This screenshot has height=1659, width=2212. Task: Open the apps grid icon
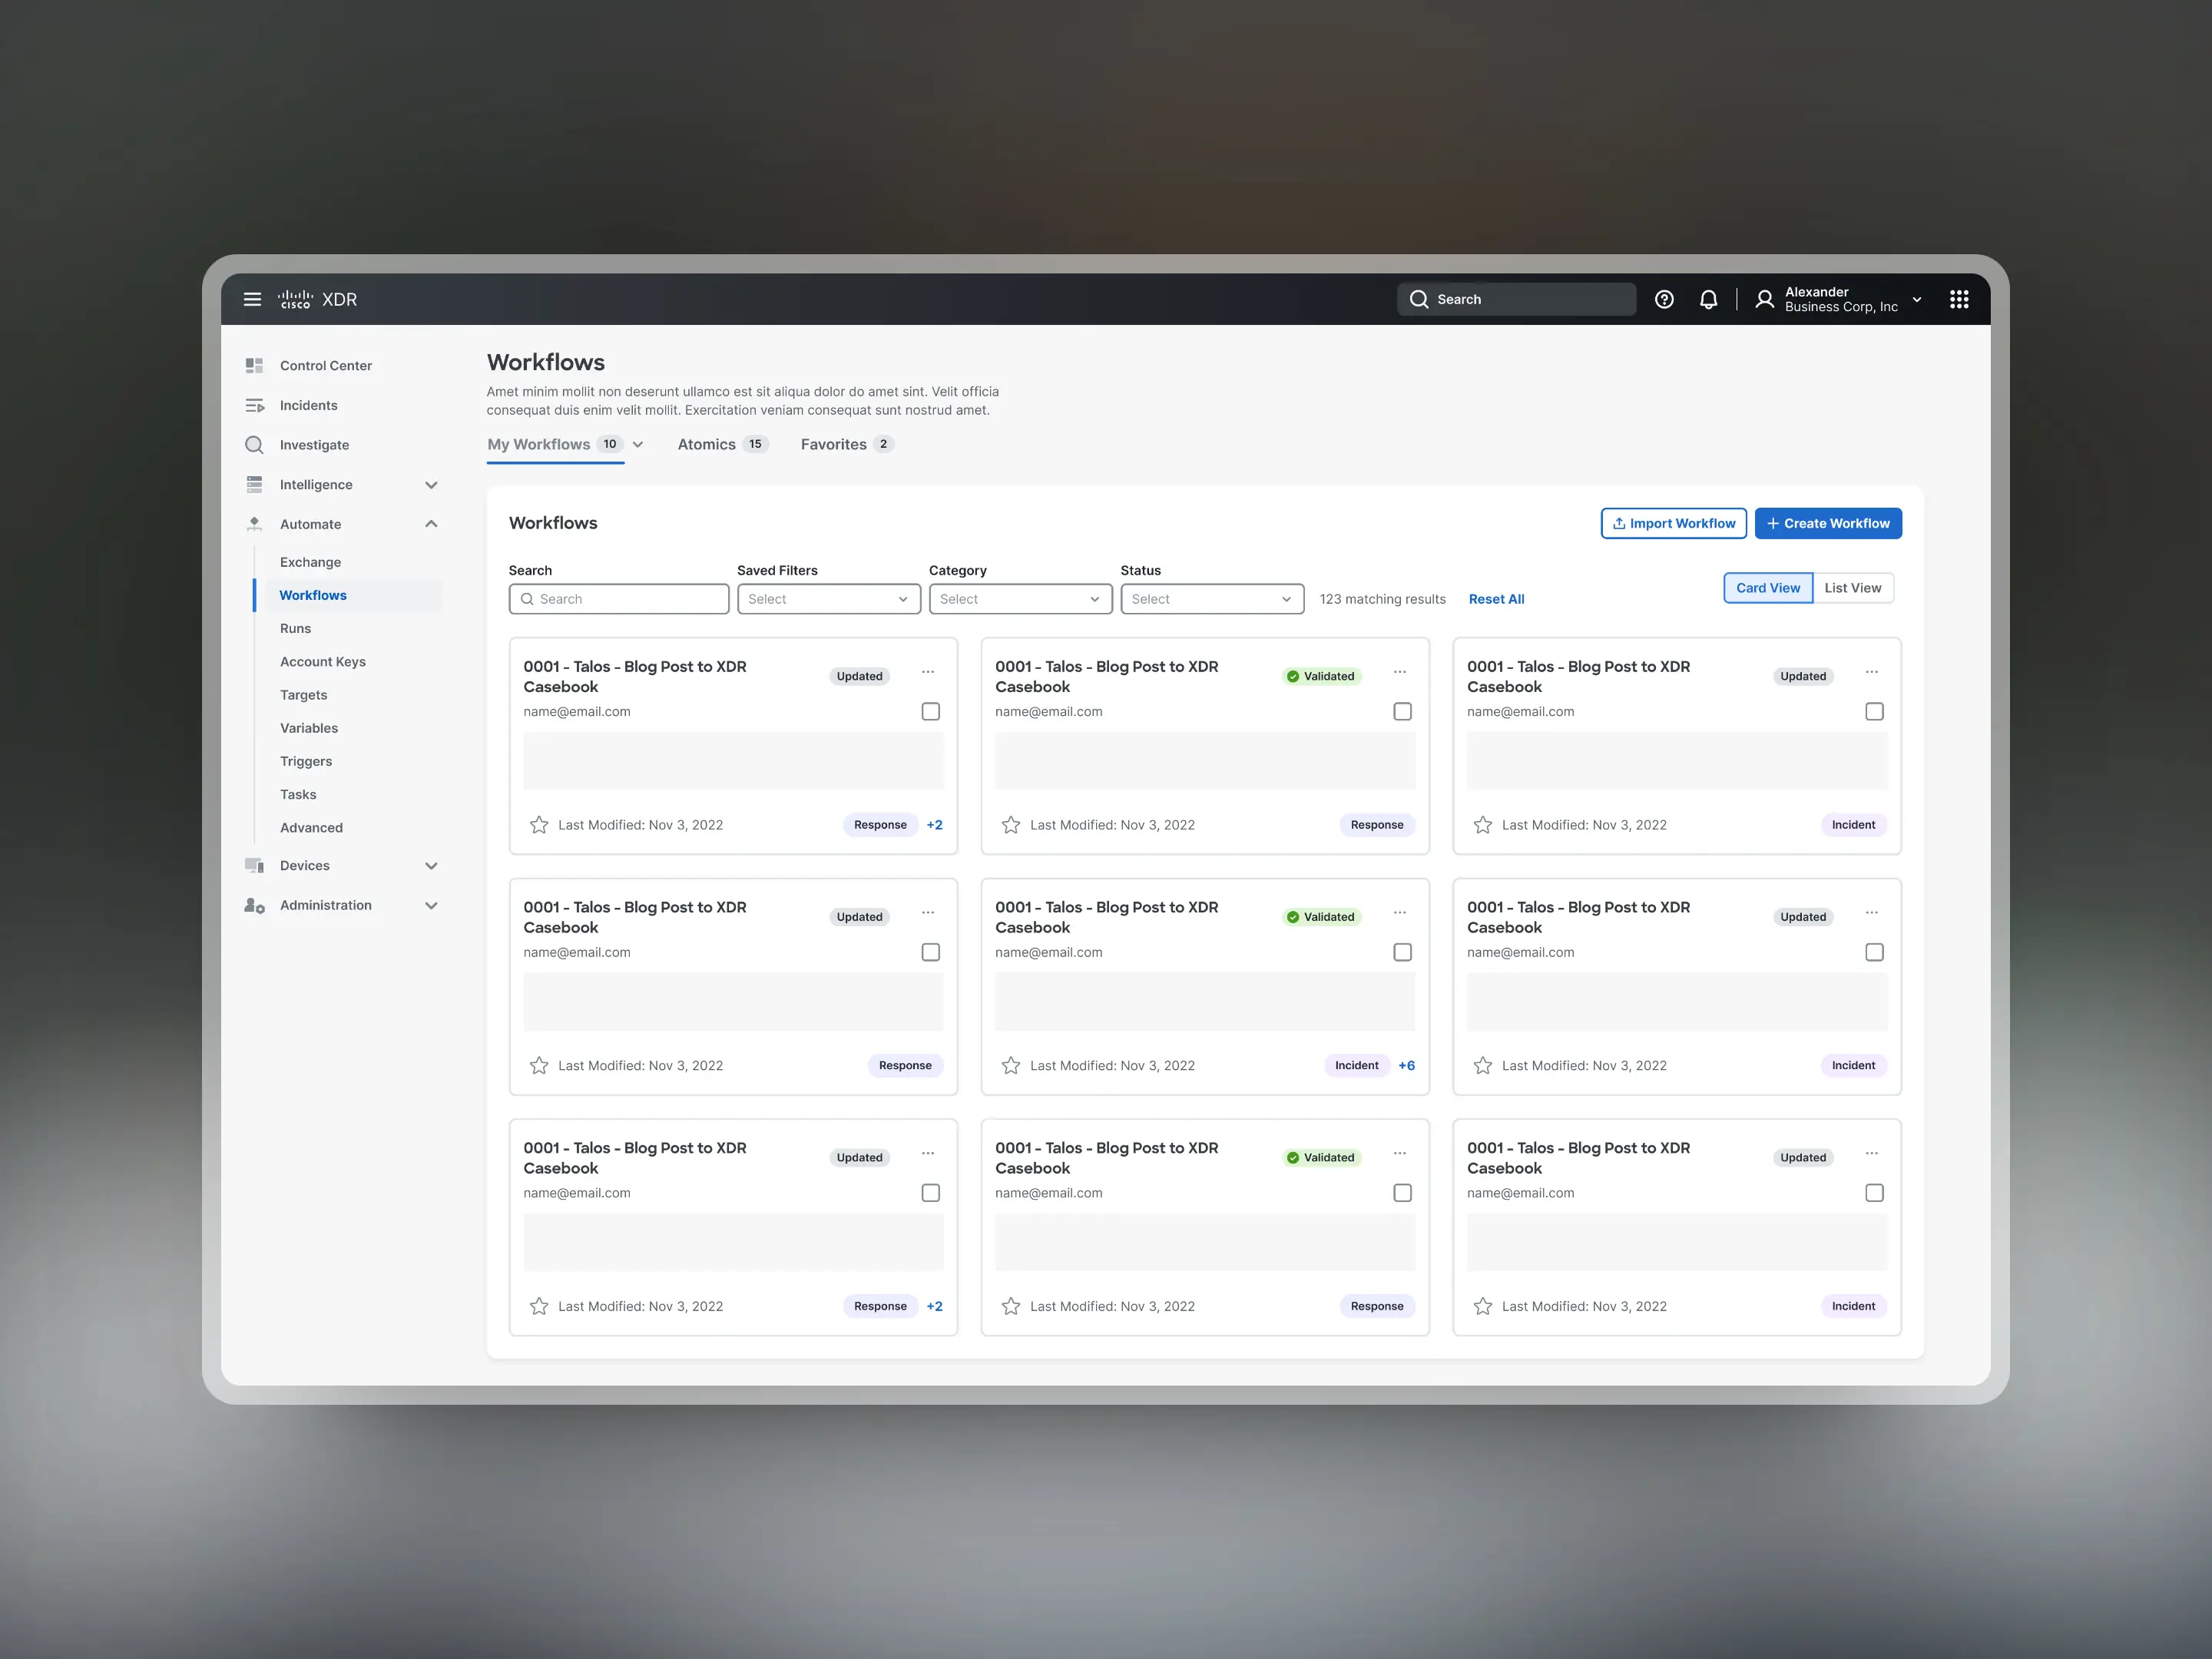[1958, 299]
